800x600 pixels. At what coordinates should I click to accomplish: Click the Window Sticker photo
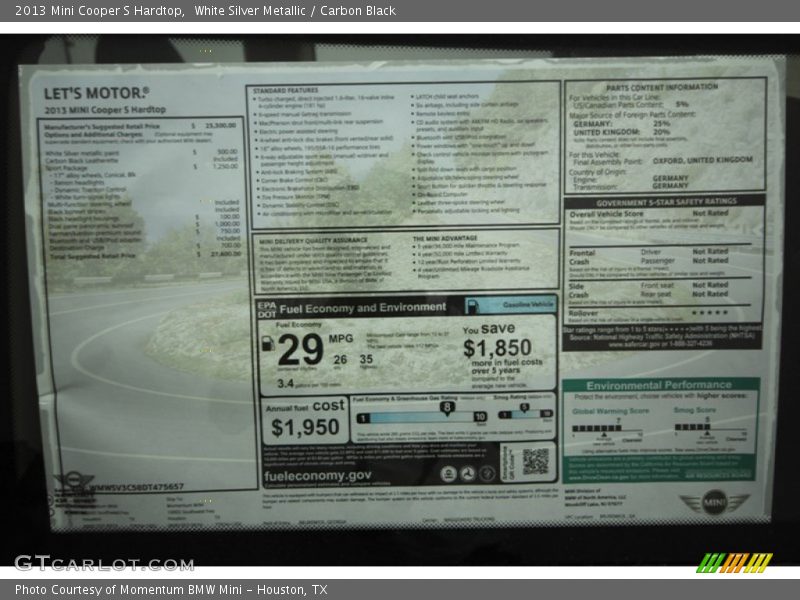(x=400, y=300)
